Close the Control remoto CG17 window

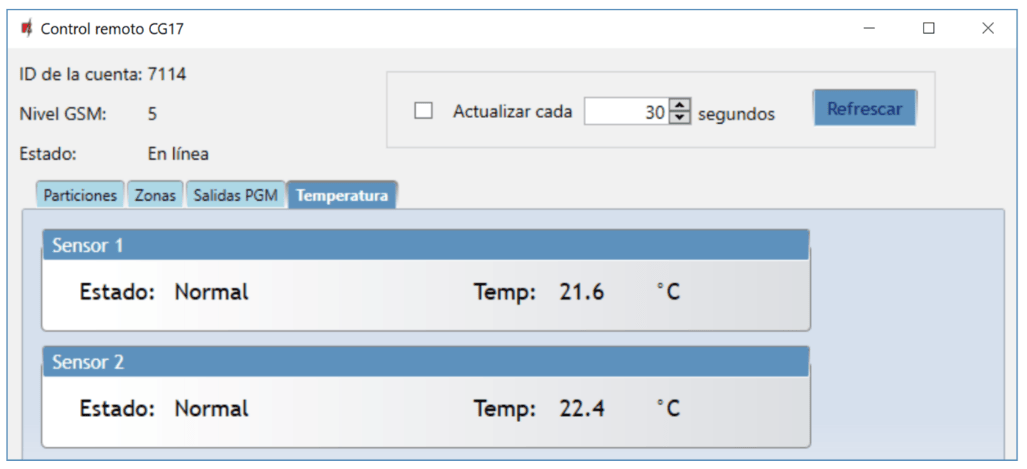click(x=987, y=29)
